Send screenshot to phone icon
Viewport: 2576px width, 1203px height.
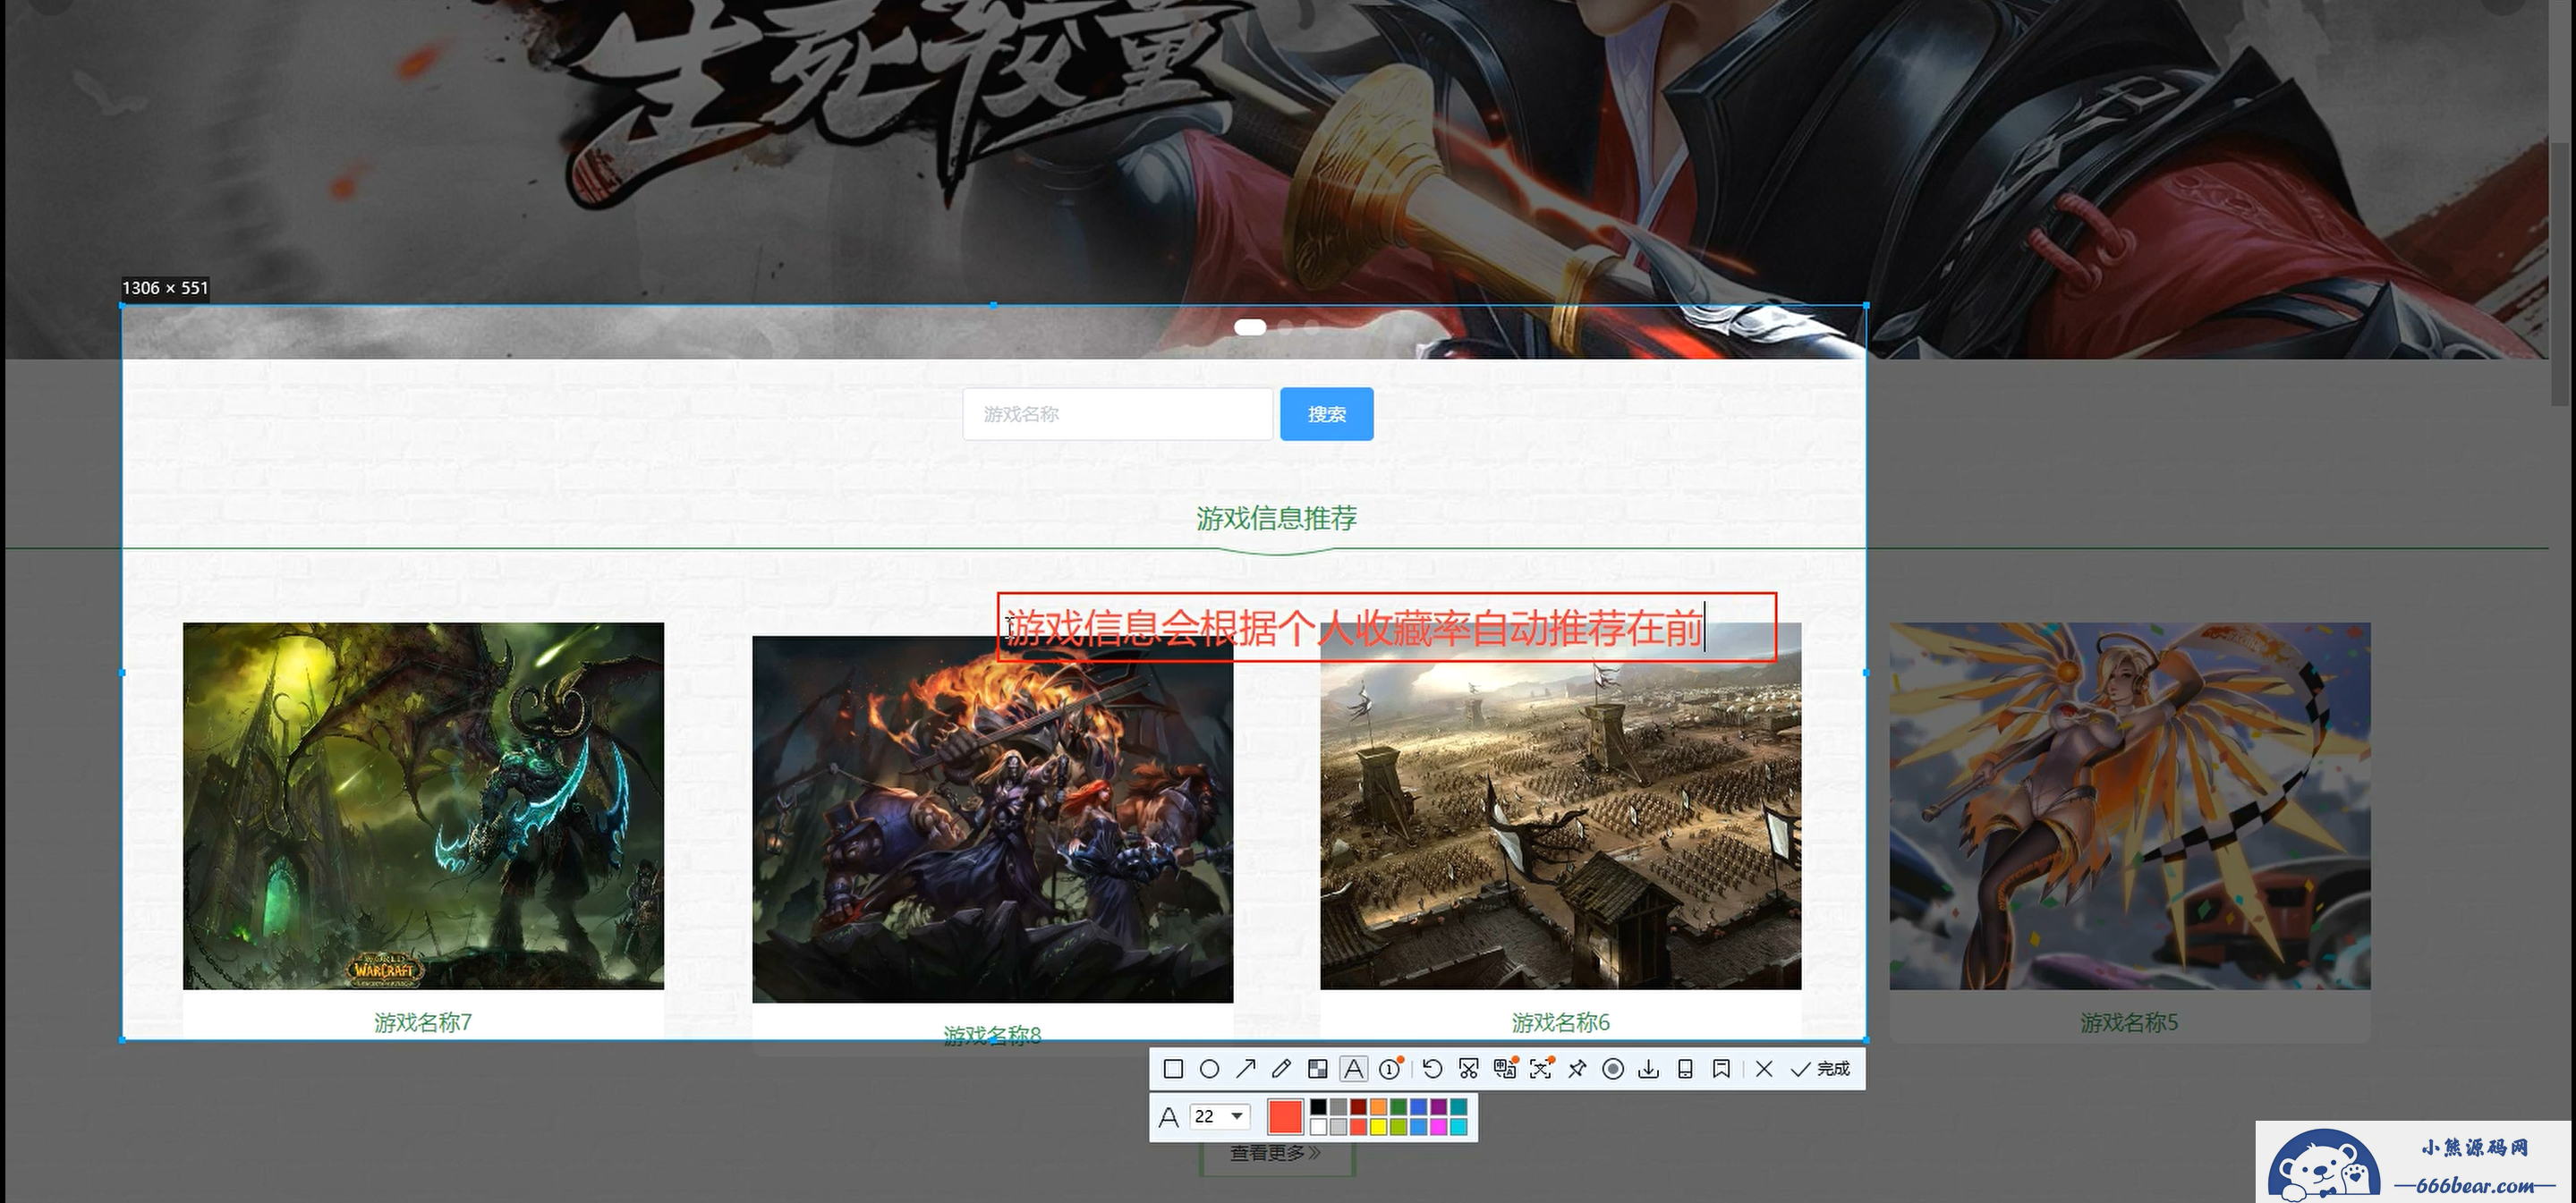coord(1685,1069)
